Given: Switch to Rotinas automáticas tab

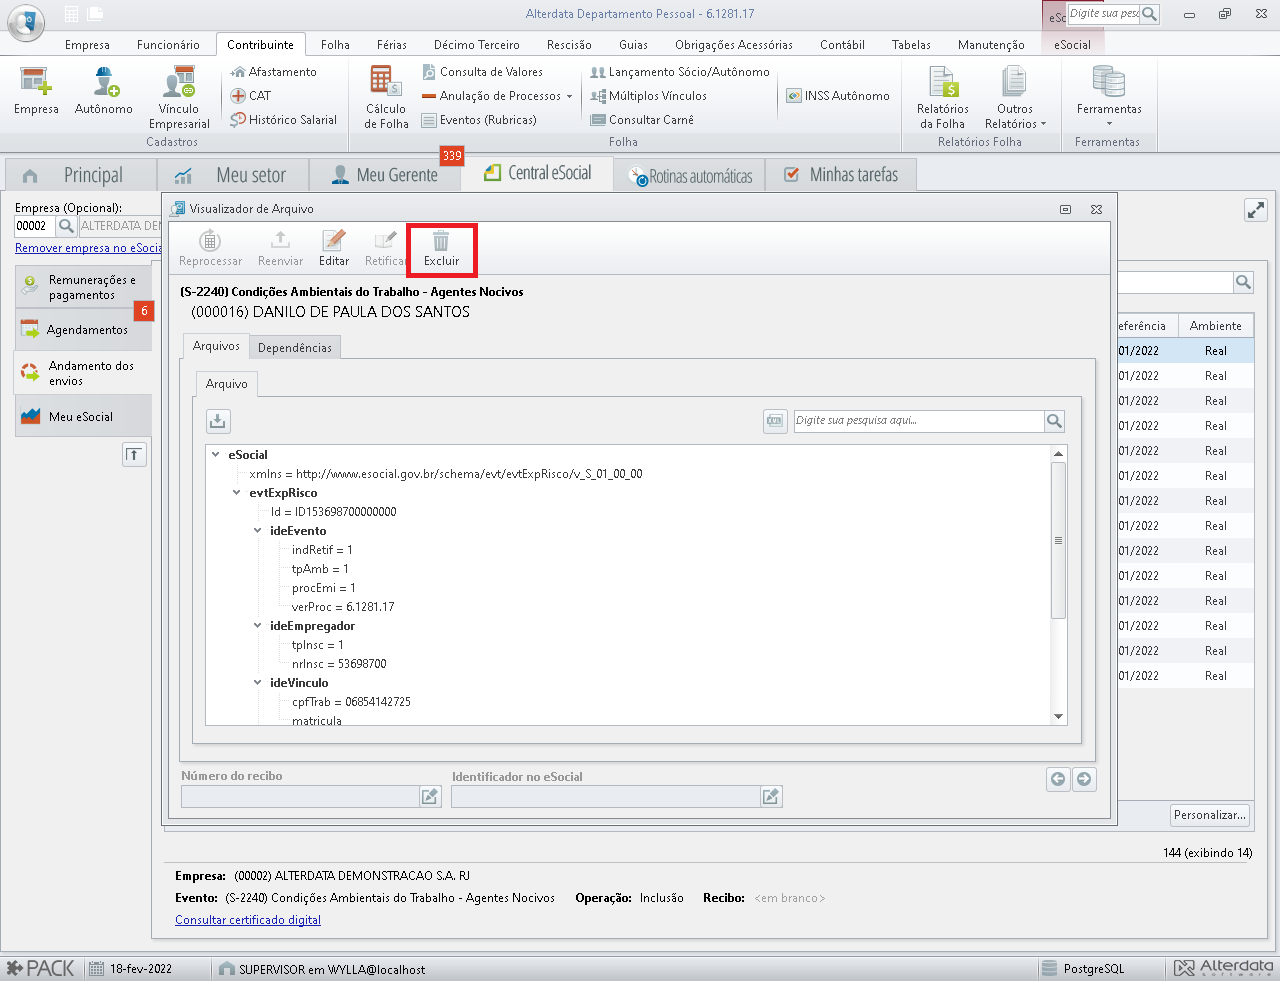Looking at the screenshot, I should click(690, 176).
